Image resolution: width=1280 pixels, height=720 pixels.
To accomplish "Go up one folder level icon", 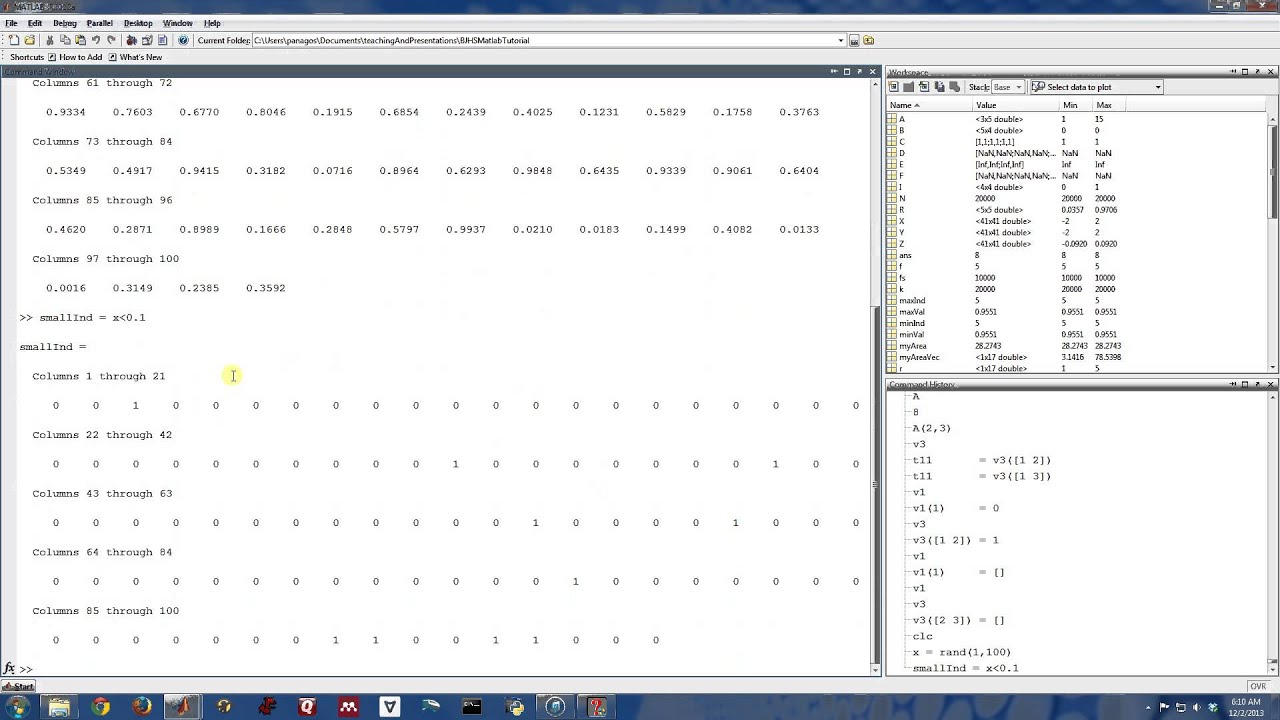I will coord(869,40).
